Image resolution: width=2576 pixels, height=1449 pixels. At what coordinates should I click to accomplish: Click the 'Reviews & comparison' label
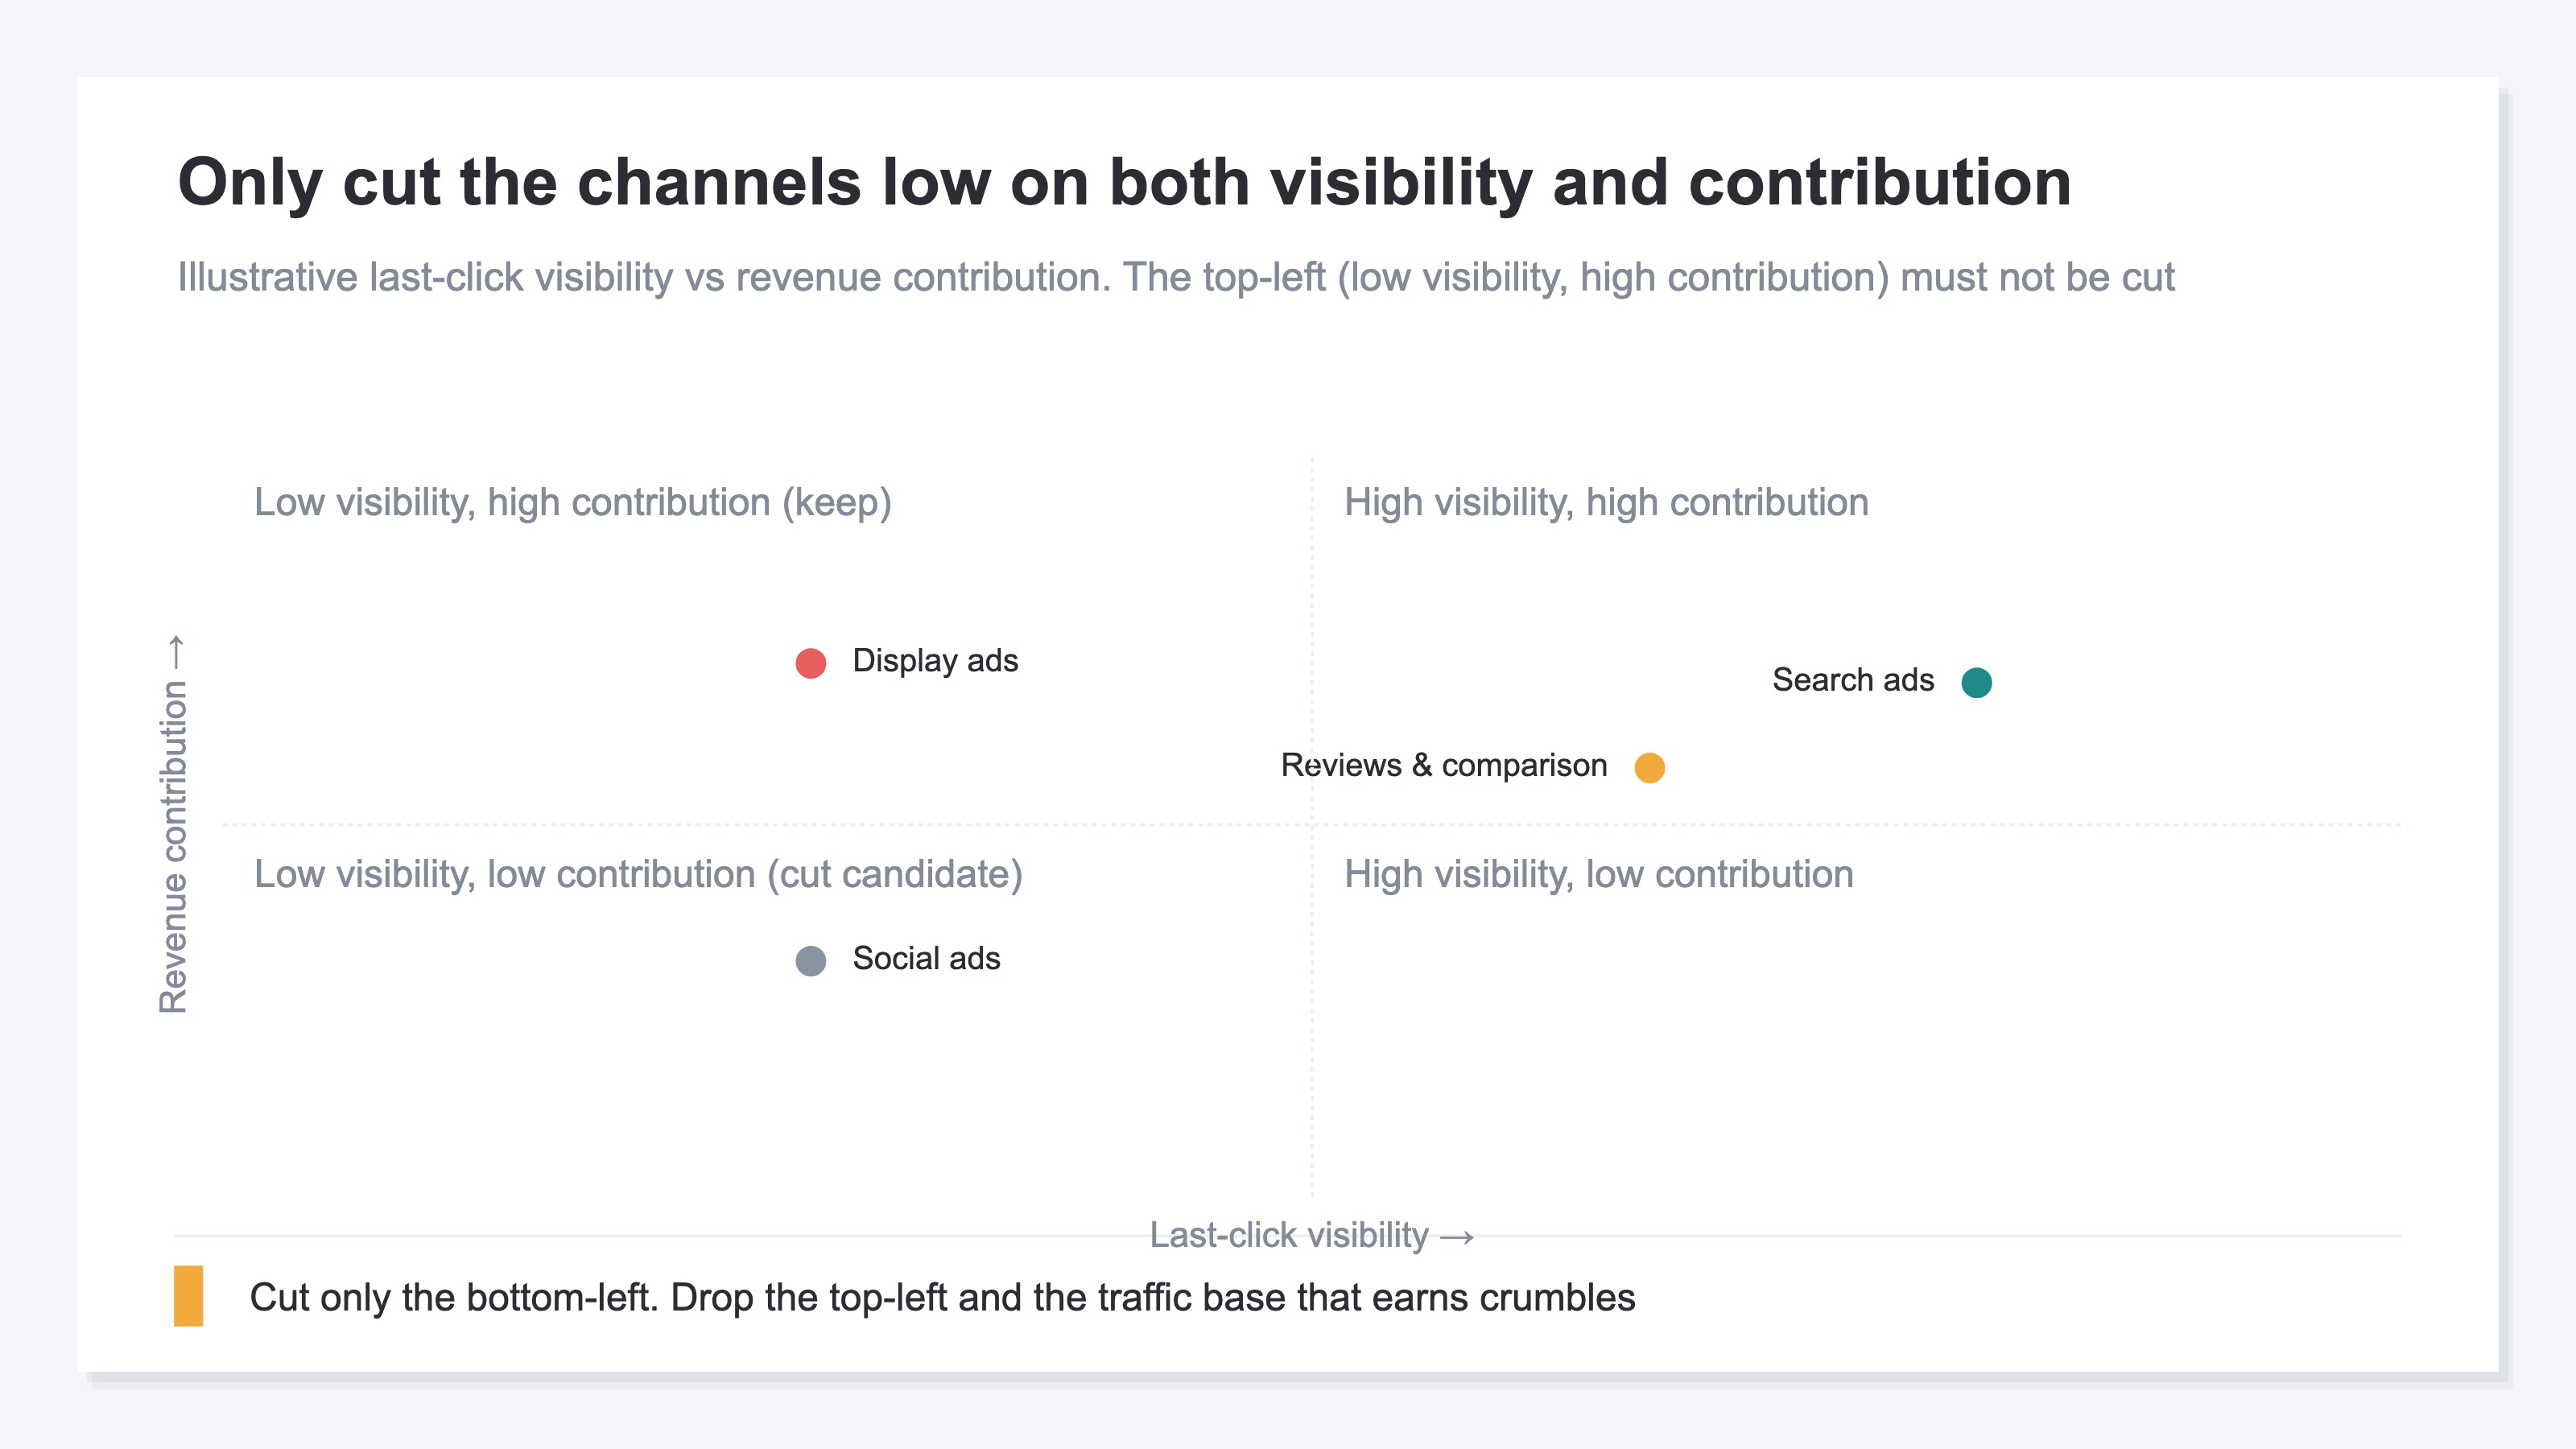1444,765
